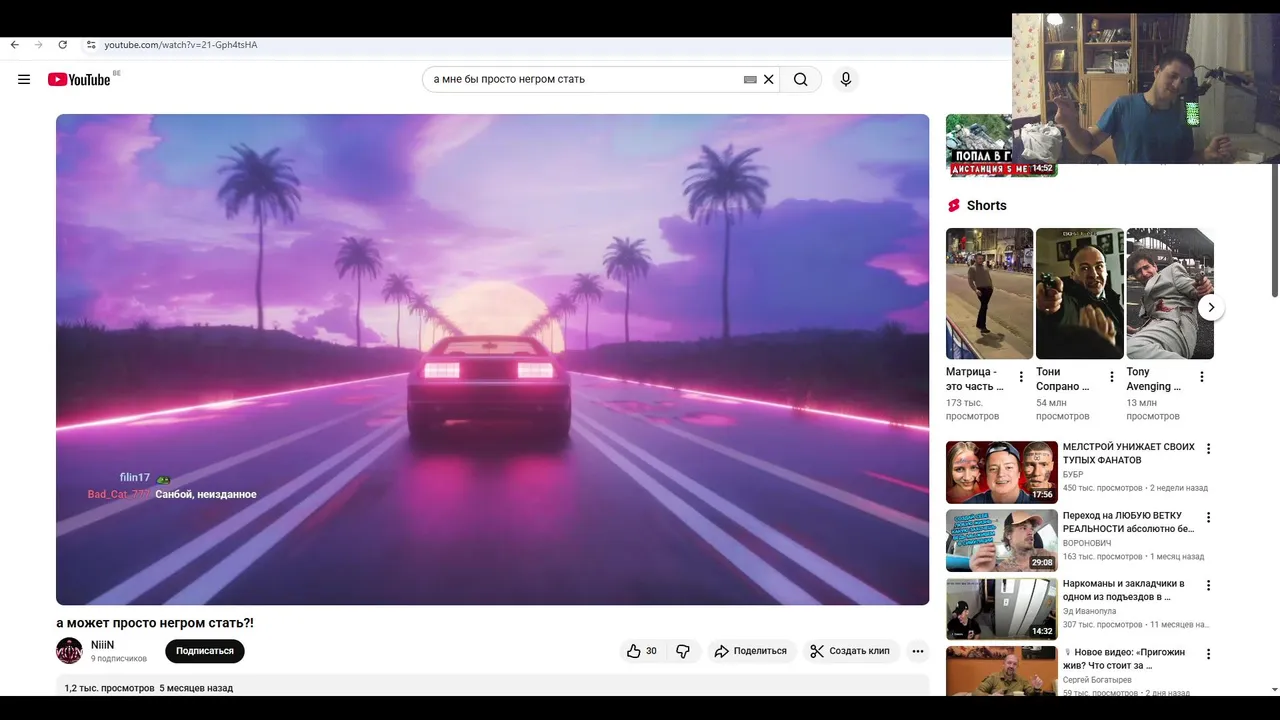Viewport: 1280px width, 720px height.
Task: Open the Пригожин жив video thumbnail
Action: [1002, 671]
